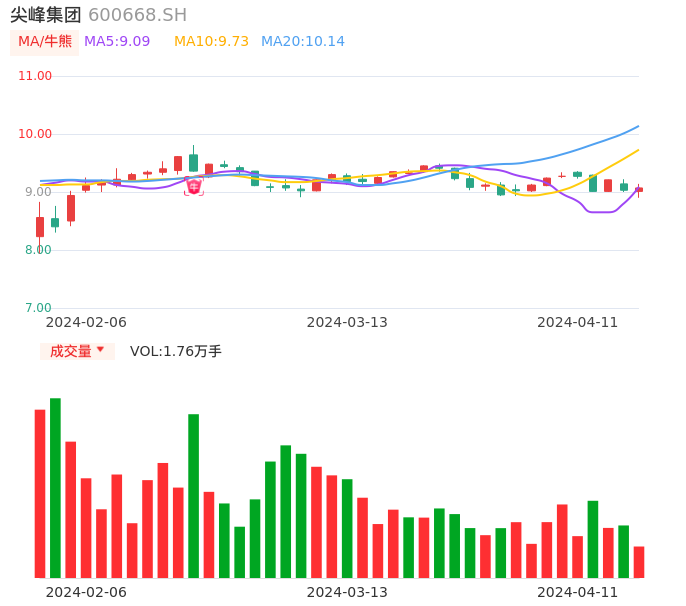The height and width of the screenshot is (606, 686).
Task: Click the last red volume bar on right
Action: coord(639,562)
